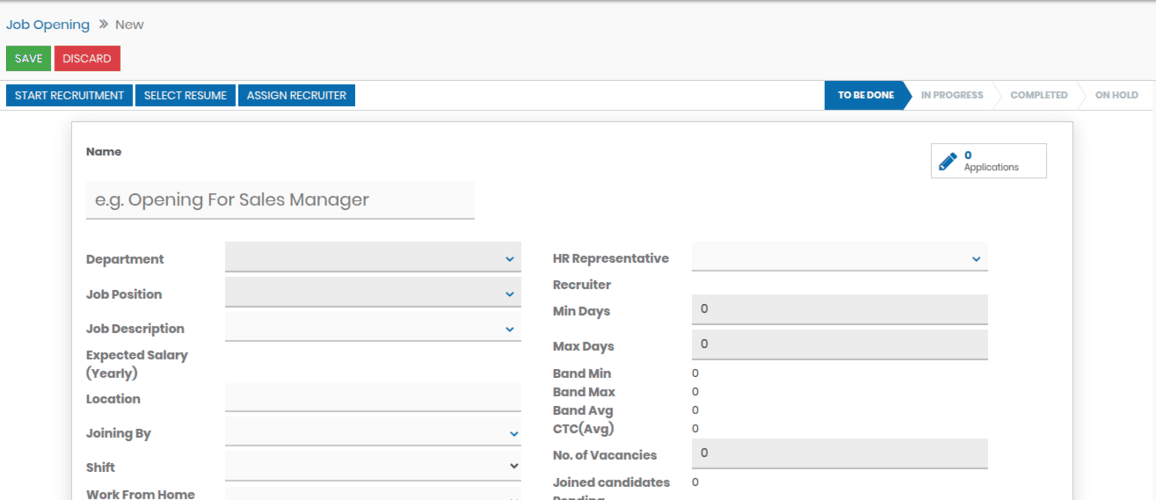Click Assign Recruiter button
The height and width of the screenshot is (500, 1156).
296,96
